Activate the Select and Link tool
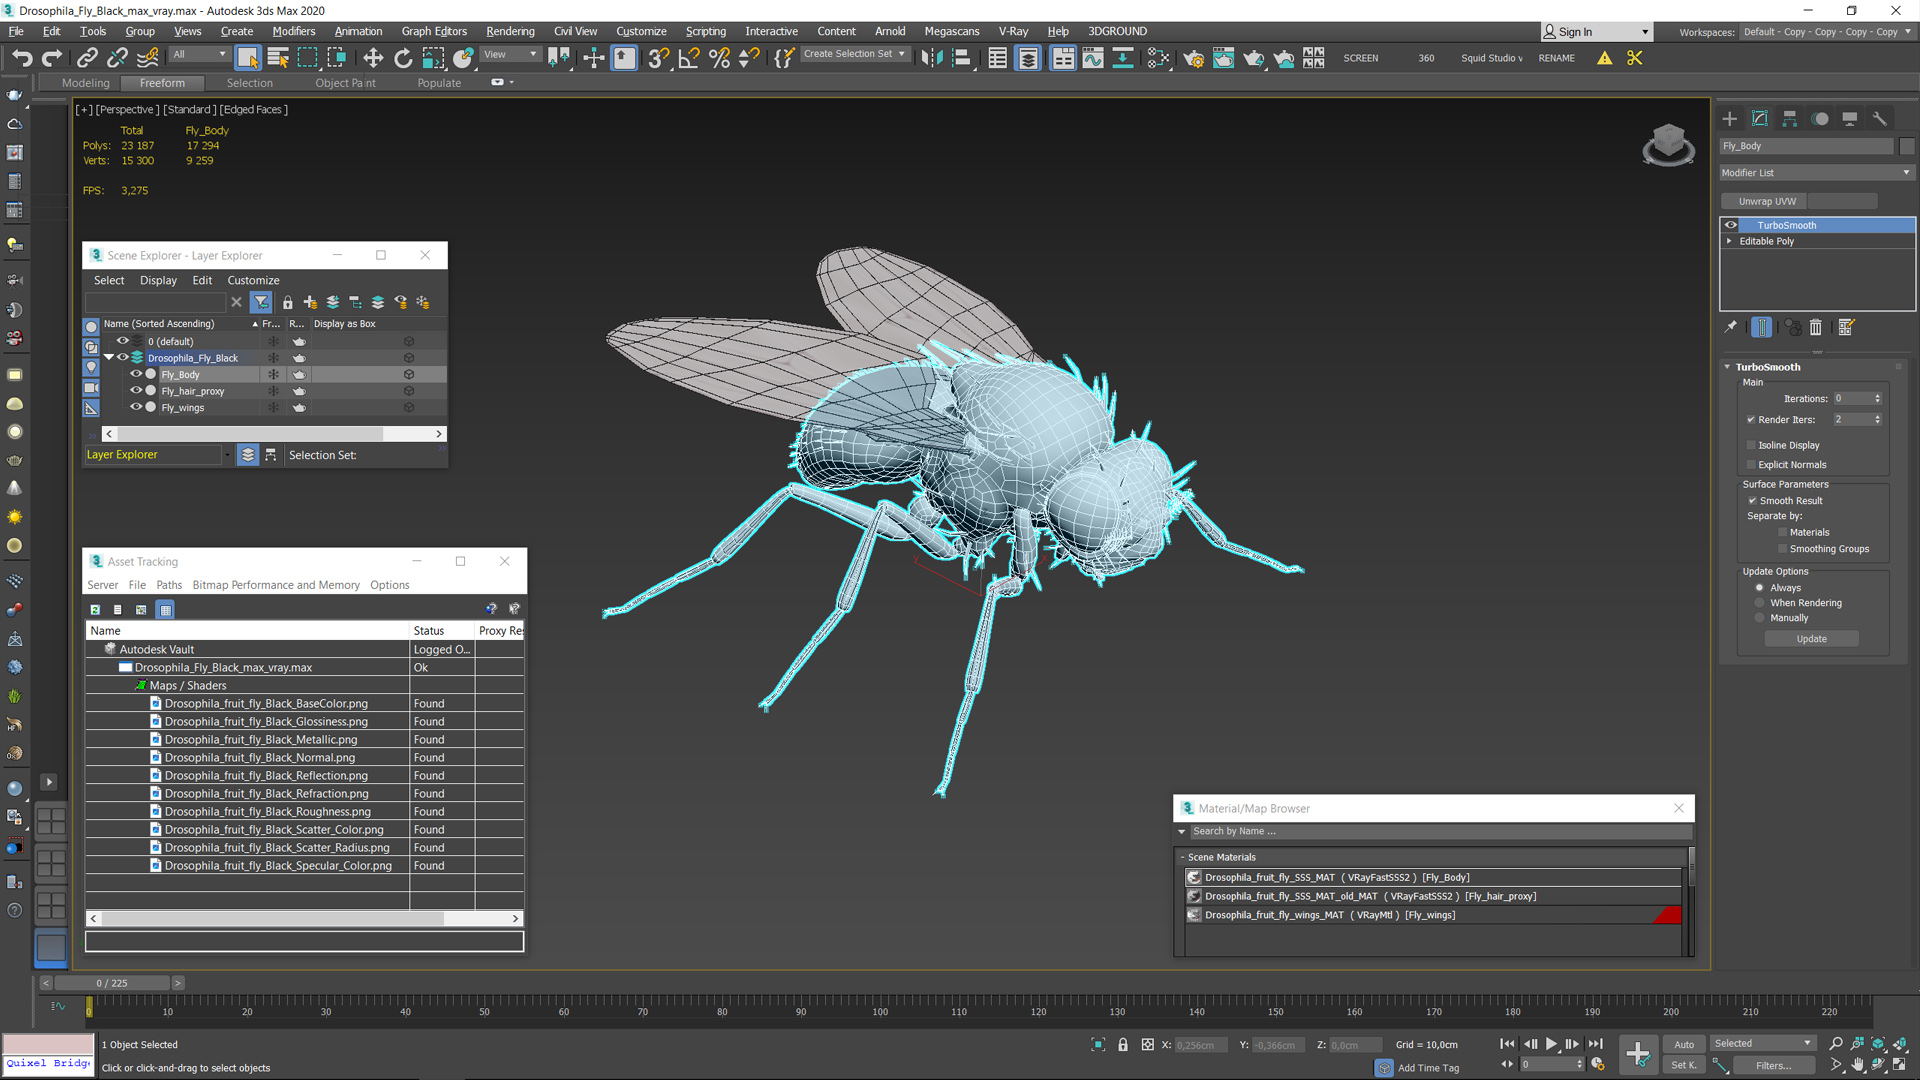 tap(87, 58)
